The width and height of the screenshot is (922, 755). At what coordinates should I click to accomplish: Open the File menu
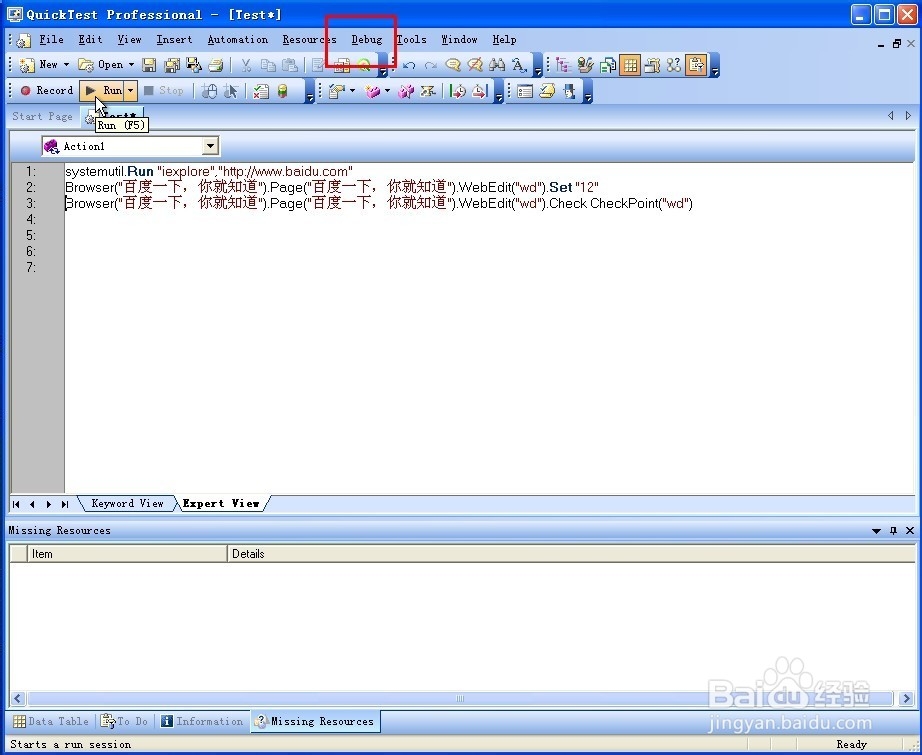pos(51,39)
